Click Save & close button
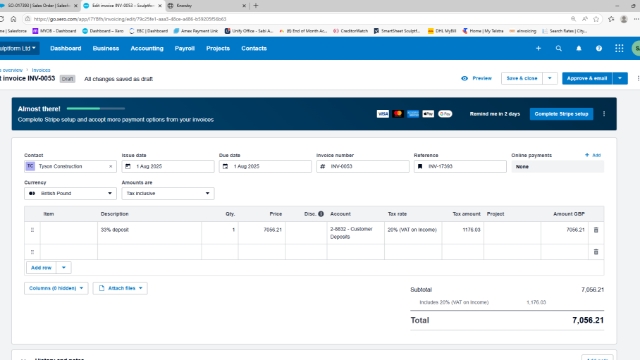This screenshot has width=640, height=360. pos(522,78)
